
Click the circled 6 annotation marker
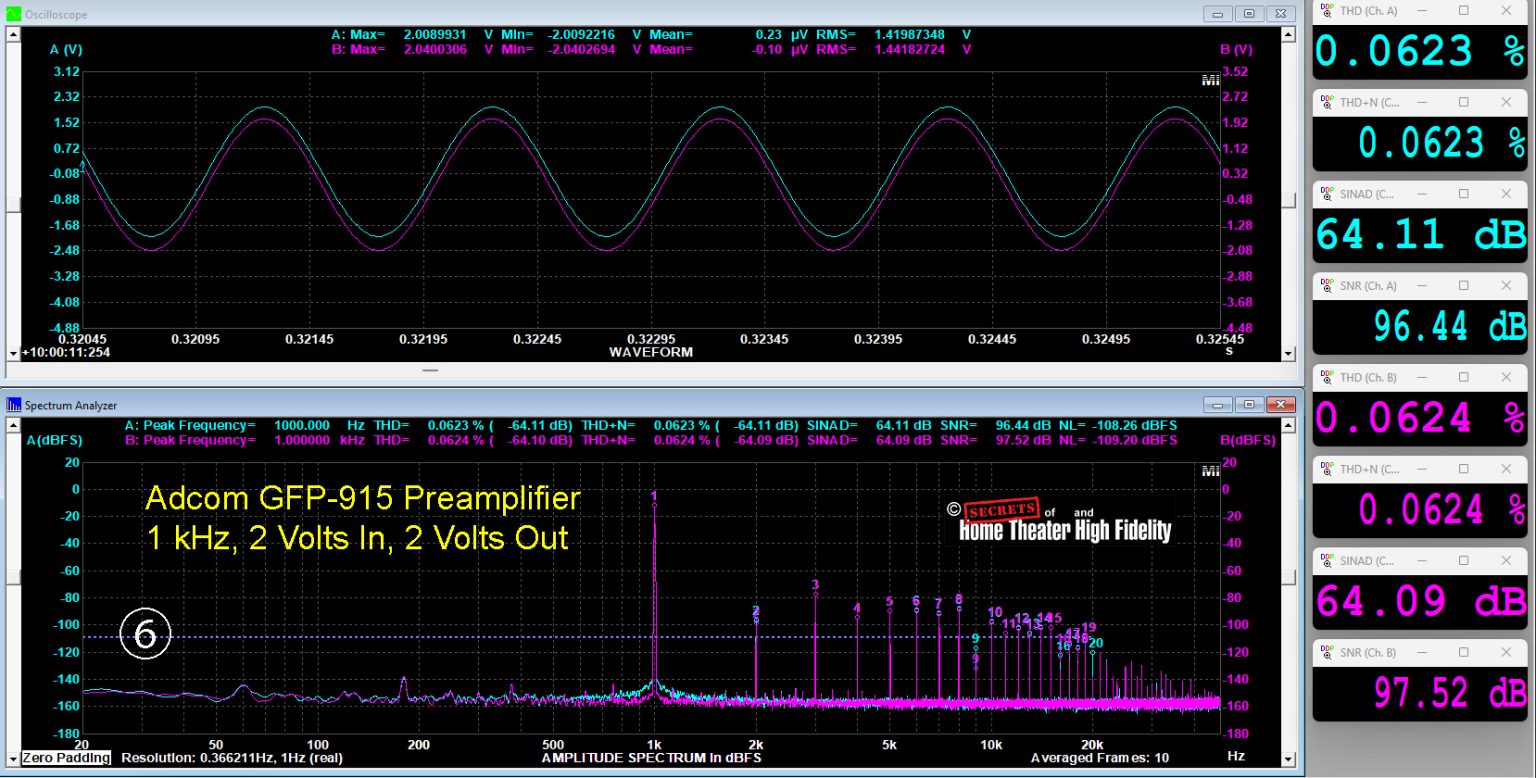point(146,633)
